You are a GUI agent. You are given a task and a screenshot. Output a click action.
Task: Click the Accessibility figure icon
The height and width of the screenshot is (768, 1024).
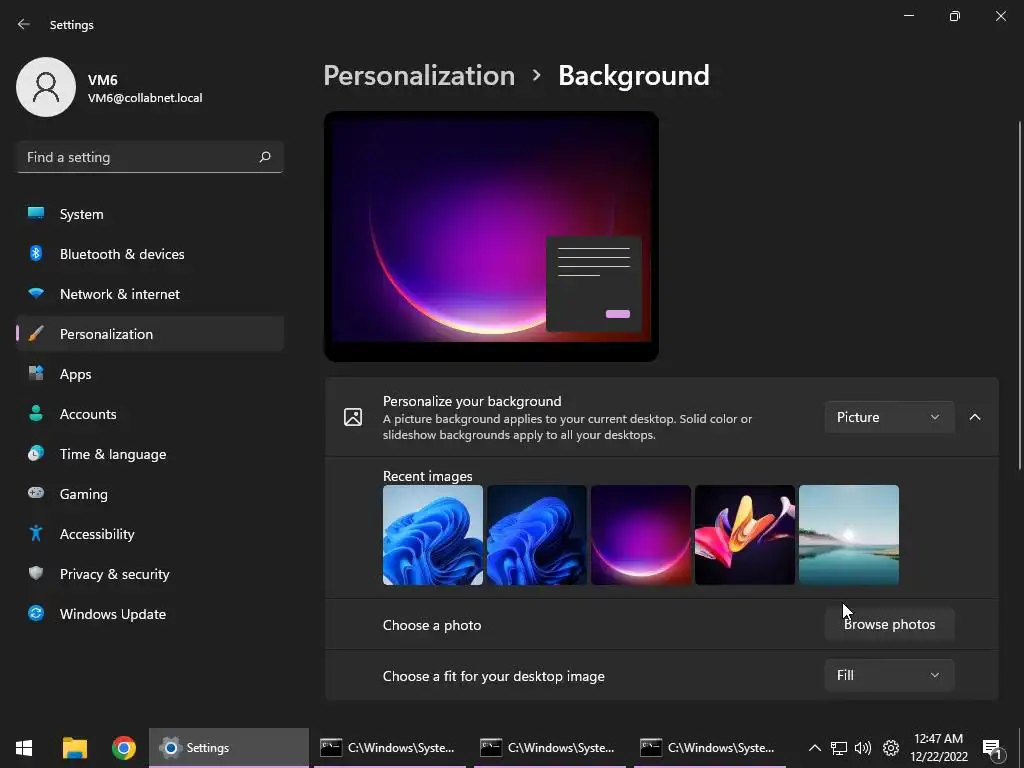(36, 533)
